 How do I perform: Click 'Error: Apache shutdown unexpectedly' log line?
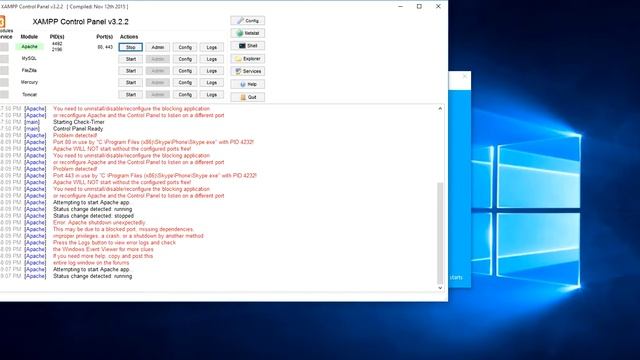[x=99, y=222]
